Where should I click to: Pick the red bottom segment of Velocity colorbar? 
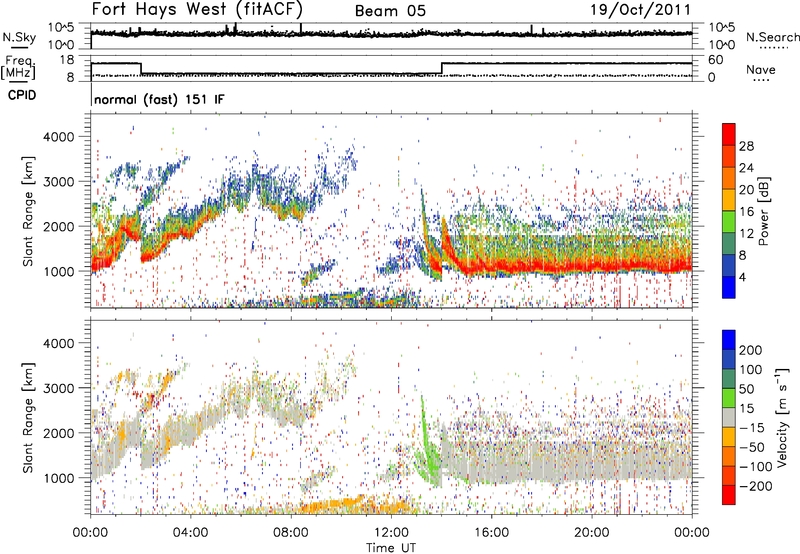(729, 495)
